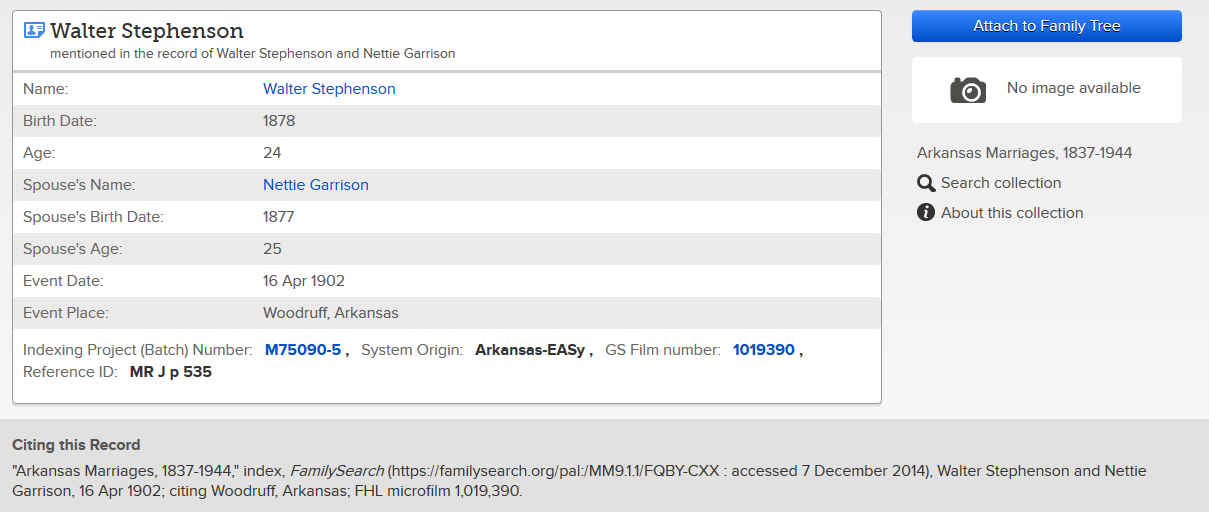Click the reference ID MR J p 535

[x=171, y=372]
